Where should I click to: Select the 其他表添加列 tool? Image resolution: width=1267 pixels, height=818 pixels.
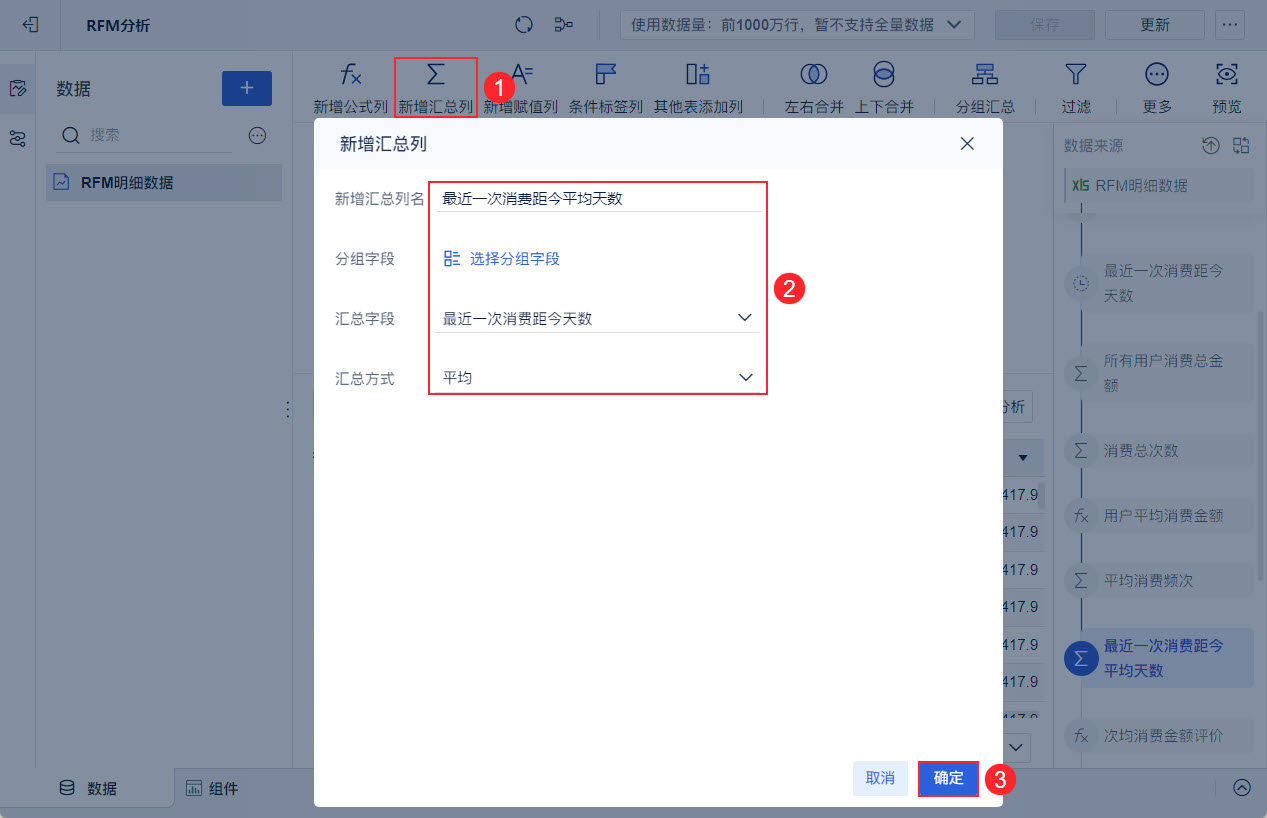tap(698, 88)
